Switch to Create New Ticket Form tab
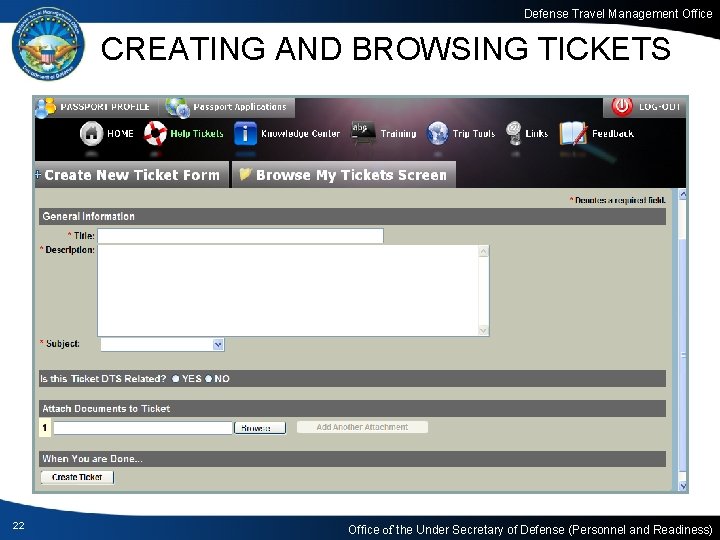The height and width of the screenshot is (540, 720). coord(132,174)
